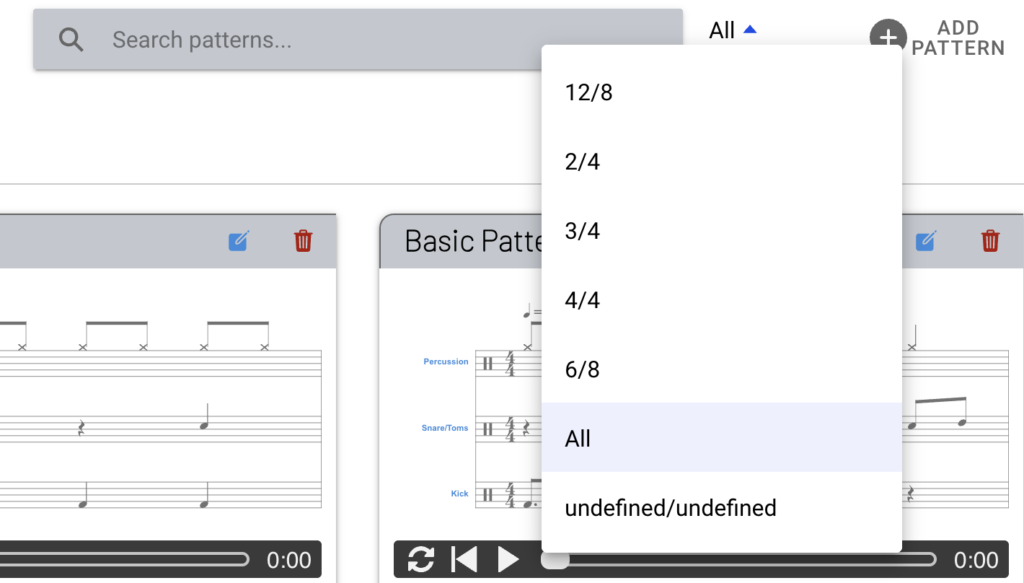The height and width of the screenshot is (583, 1024).
Task: Click the search magnifier icon
Action: 71,40
